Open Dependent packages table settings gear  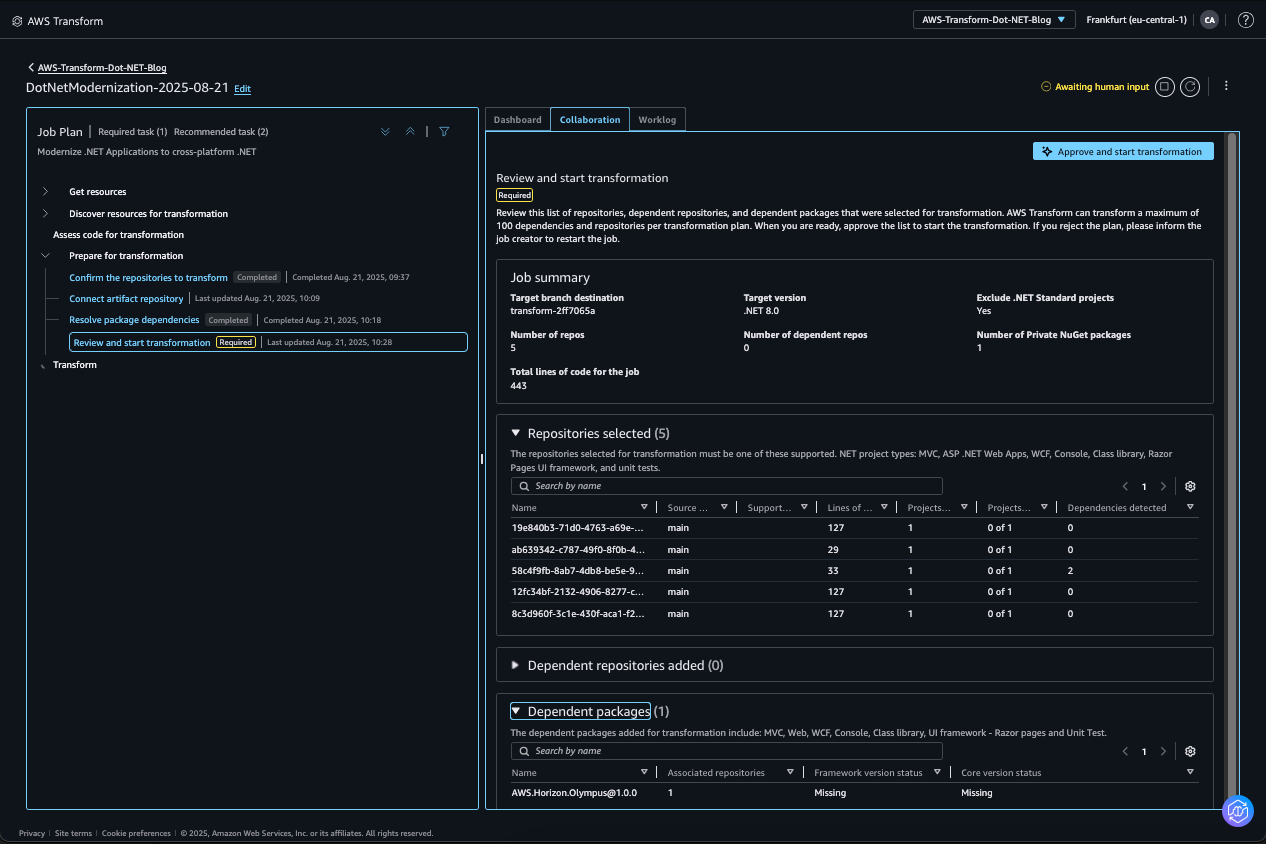click(1189, 751)
